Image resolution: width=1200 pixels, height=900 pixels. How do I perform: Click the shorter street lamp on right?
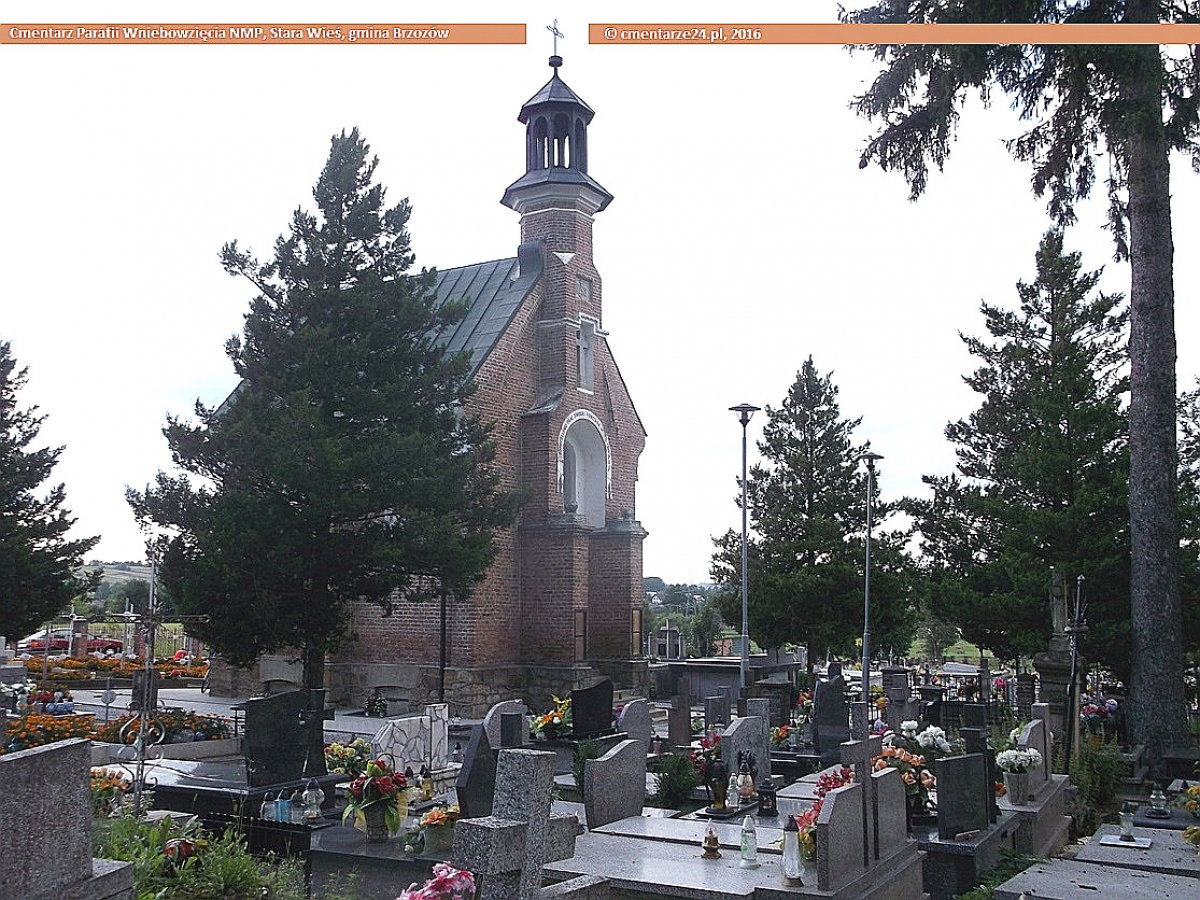[868, 560]
